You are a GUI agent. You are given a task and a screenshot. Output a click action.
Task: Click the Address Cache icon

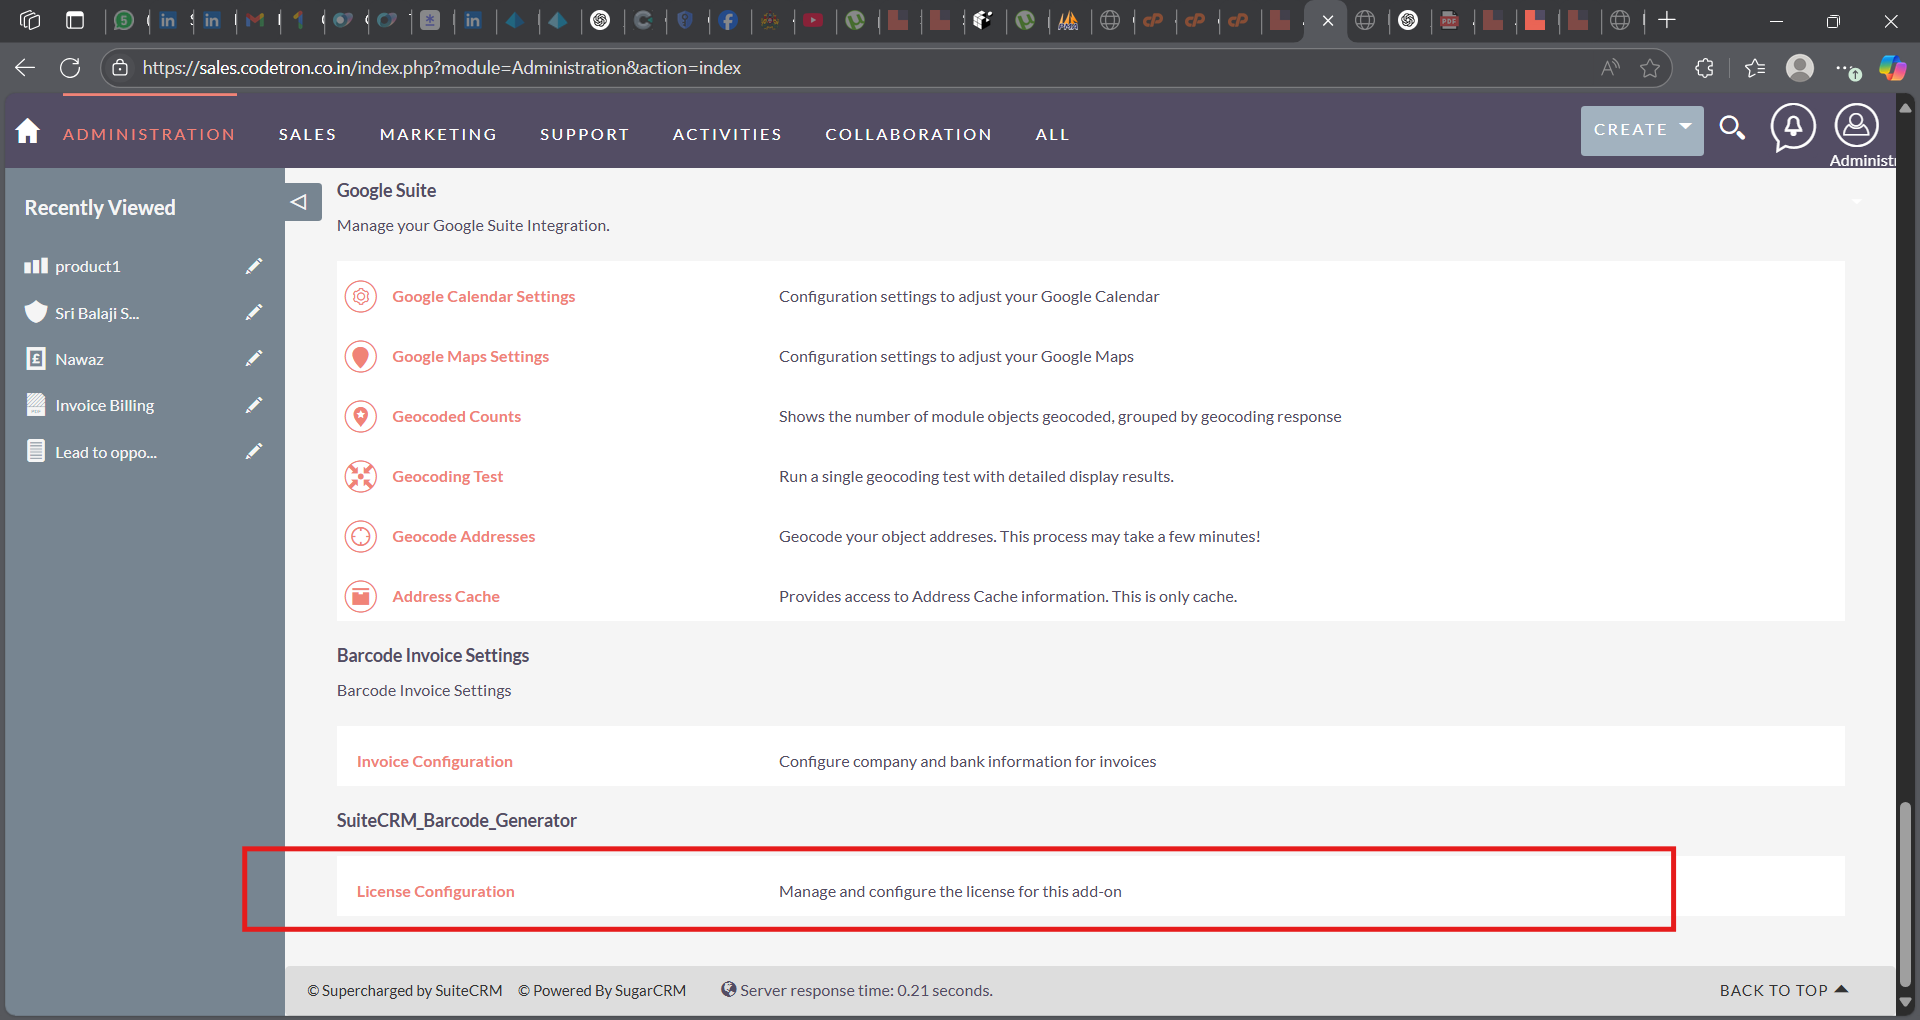(361, 597)
